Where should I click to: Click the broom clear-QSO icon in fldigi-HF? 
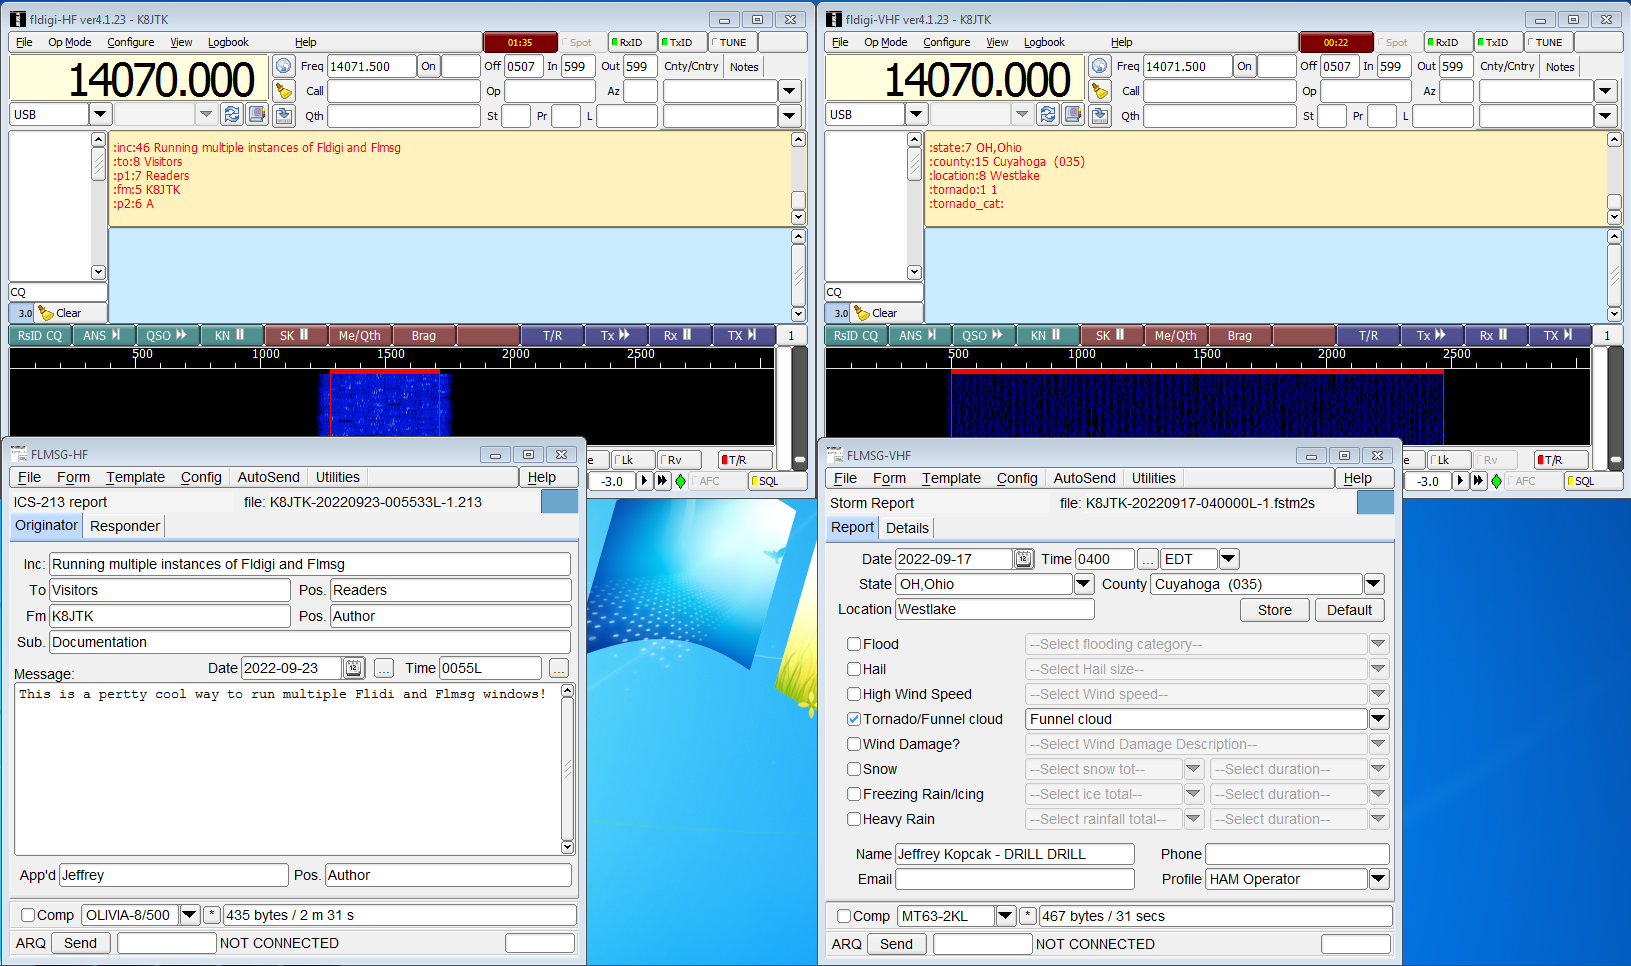click(x=284, y=91)
